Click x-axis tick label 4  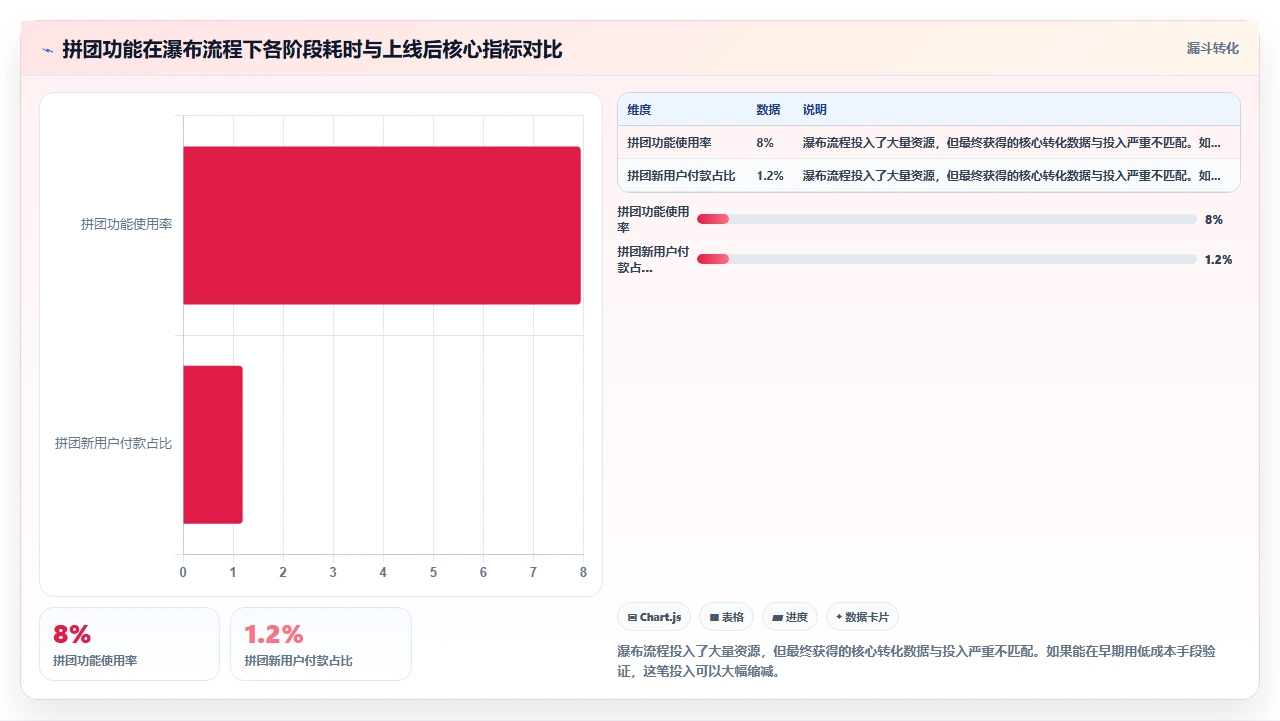(383, 573)
